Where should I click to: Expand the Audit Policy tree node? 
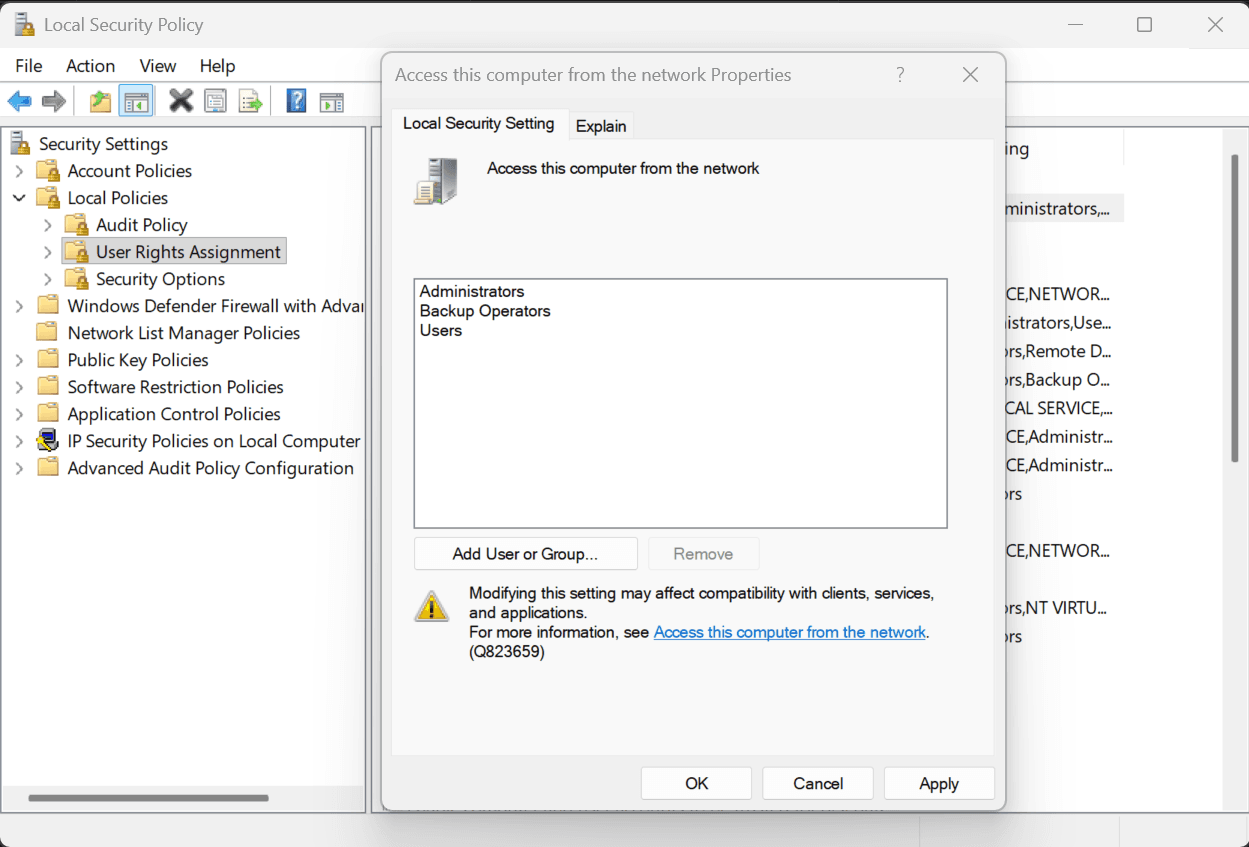[47, 224]
